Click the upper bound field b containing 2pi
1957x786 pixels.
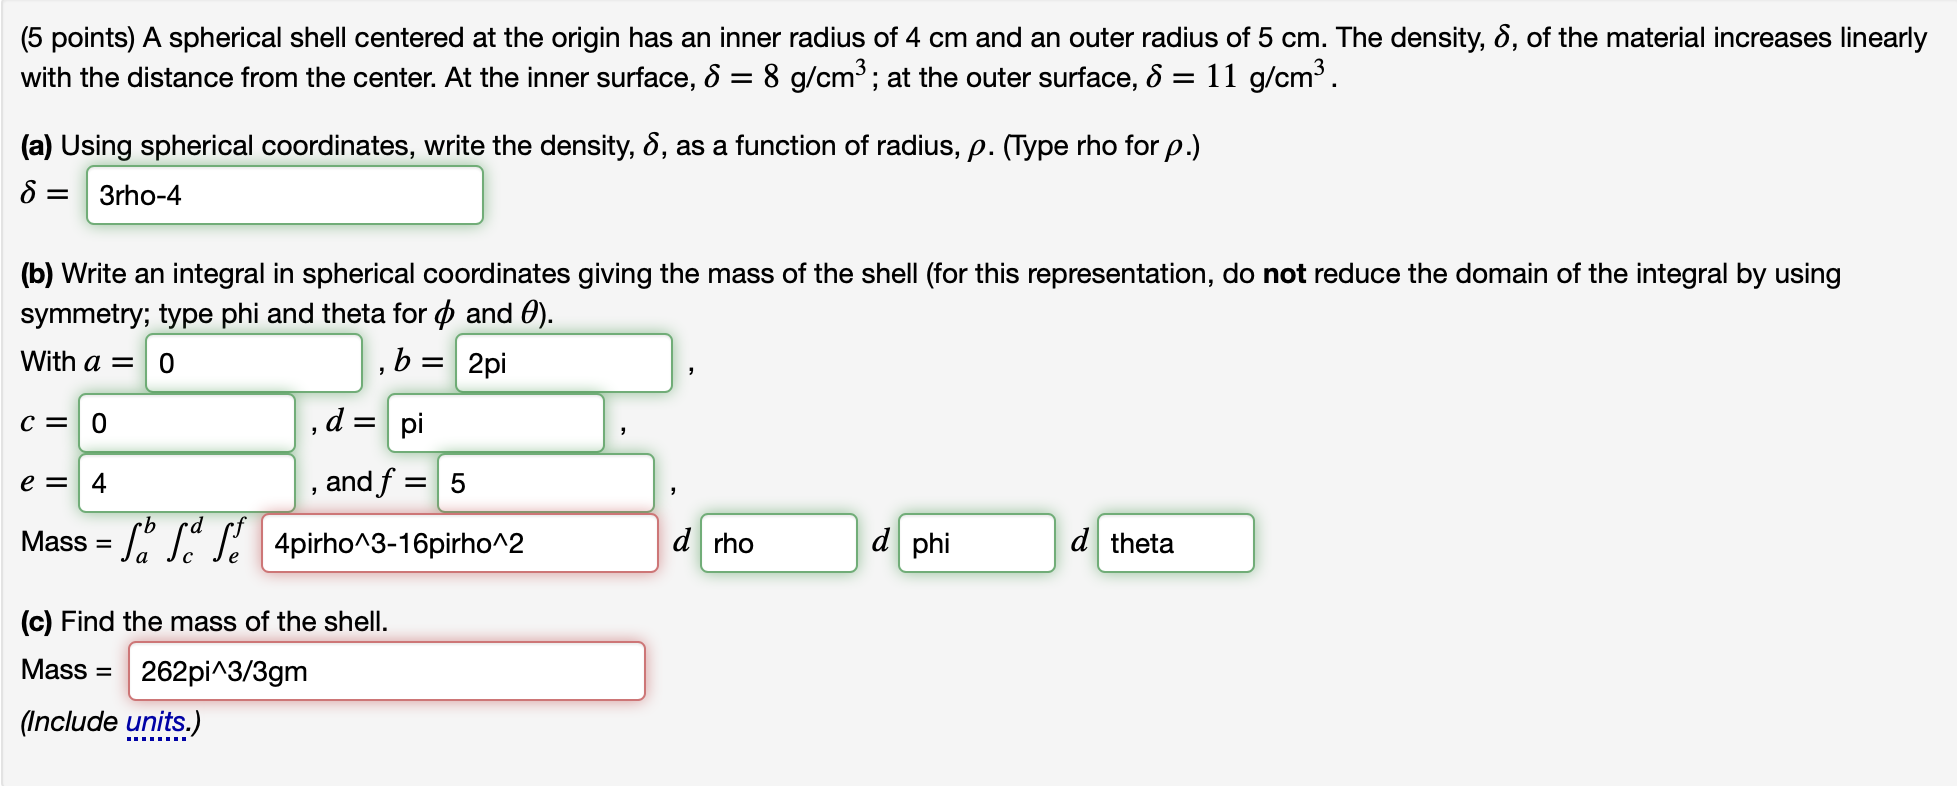tap(563, 363)
